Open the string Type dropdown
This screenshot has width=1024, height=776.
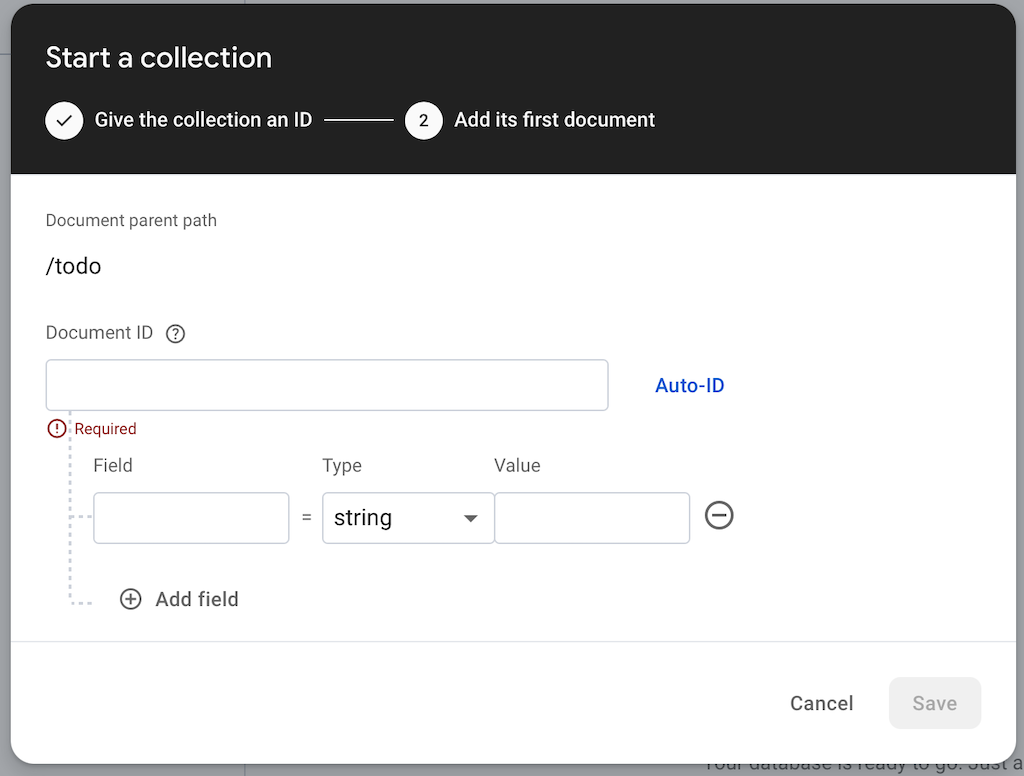pyautogui.click(x=408, y=518)
